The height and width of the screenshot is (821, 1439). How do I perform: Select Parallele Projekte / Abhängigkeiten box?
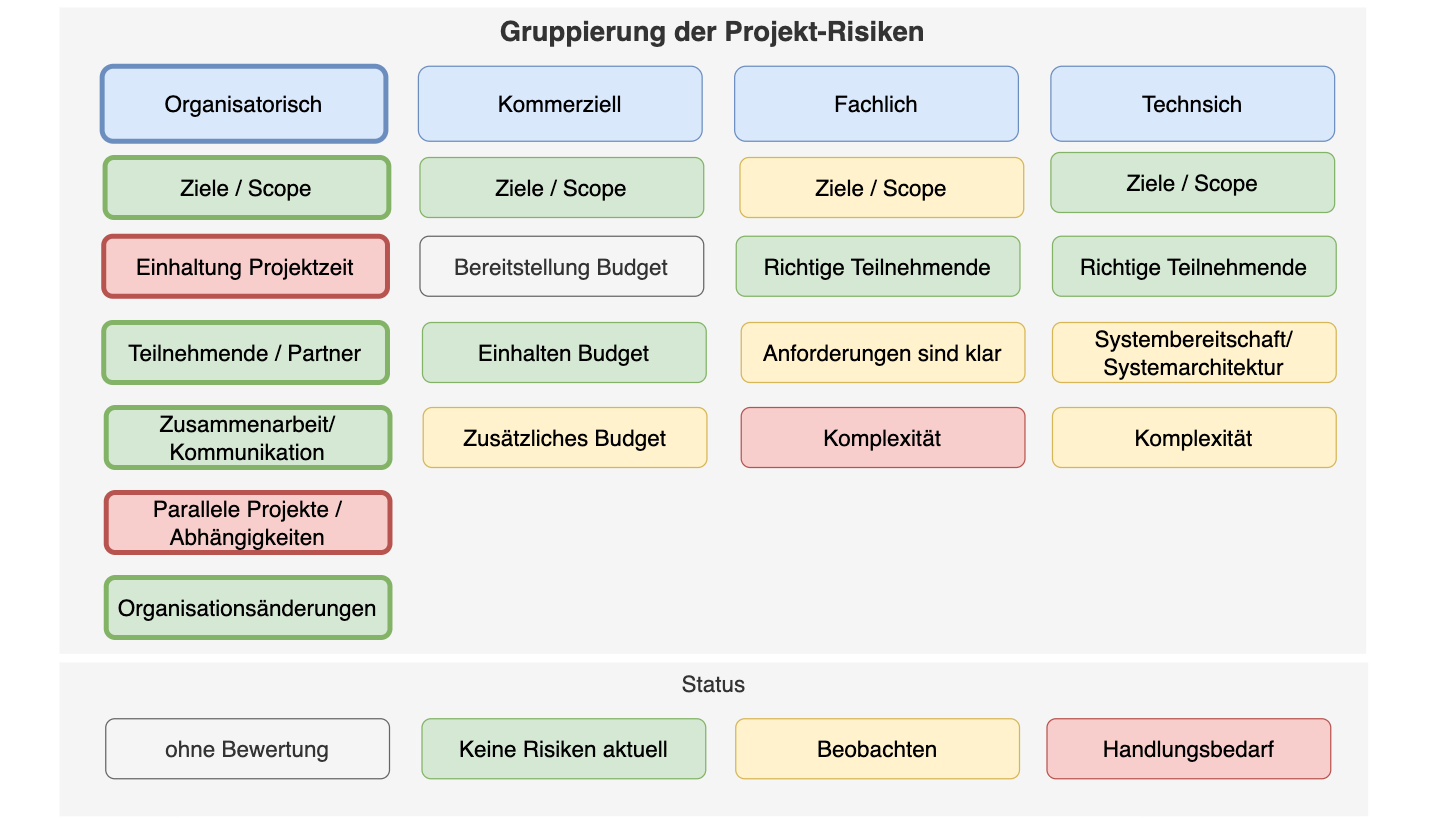(248, 523)
